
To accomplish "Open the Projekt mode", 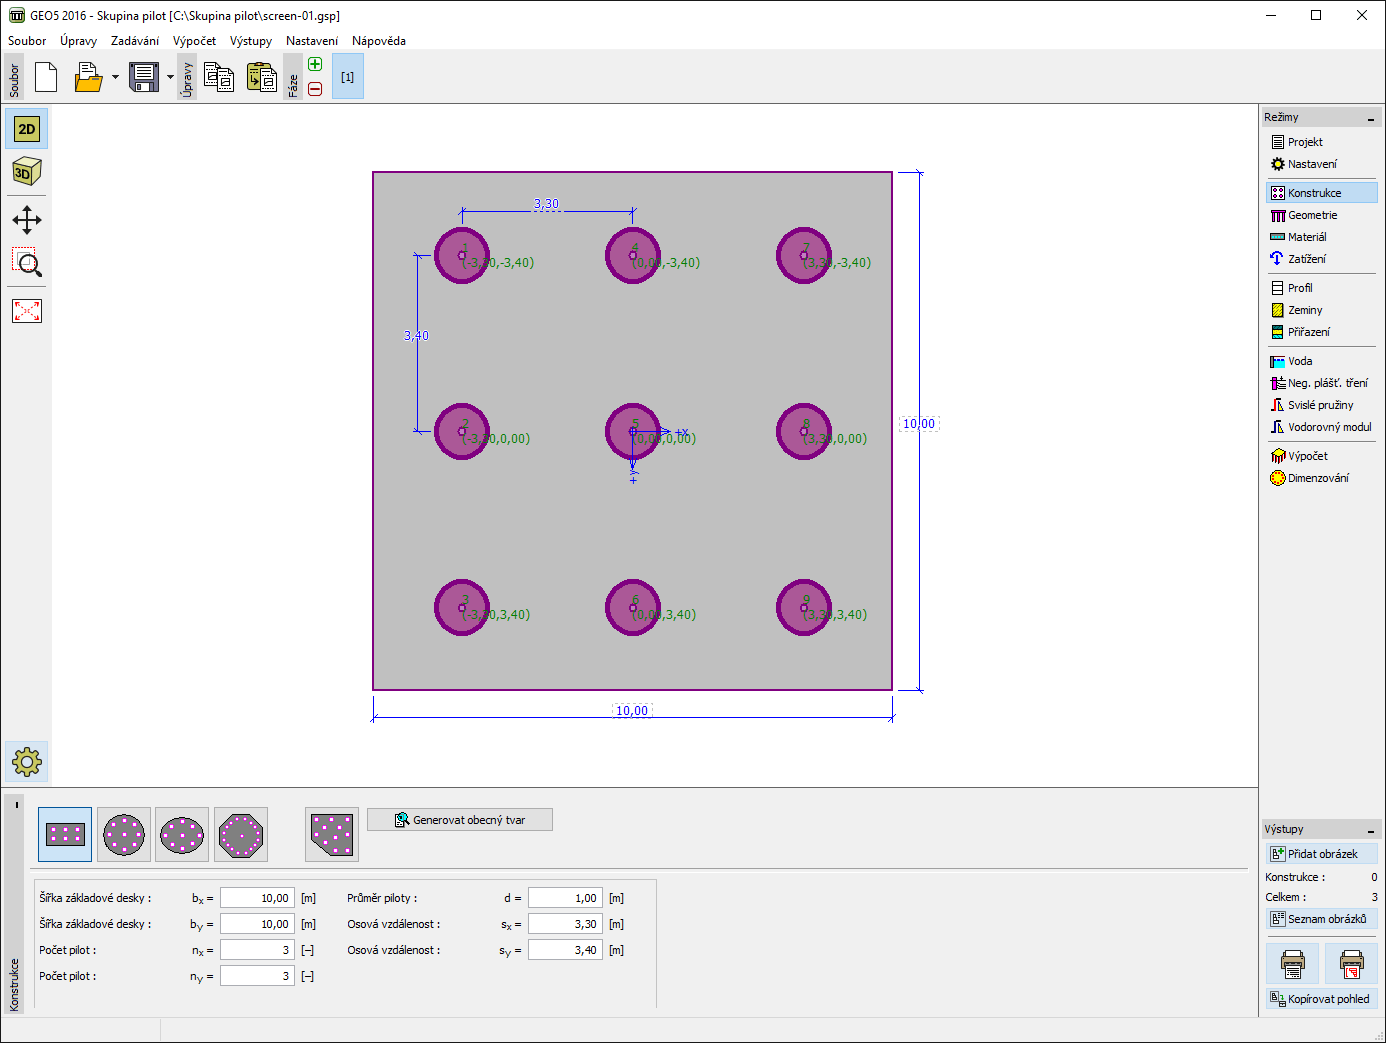I will [1322, 142].
